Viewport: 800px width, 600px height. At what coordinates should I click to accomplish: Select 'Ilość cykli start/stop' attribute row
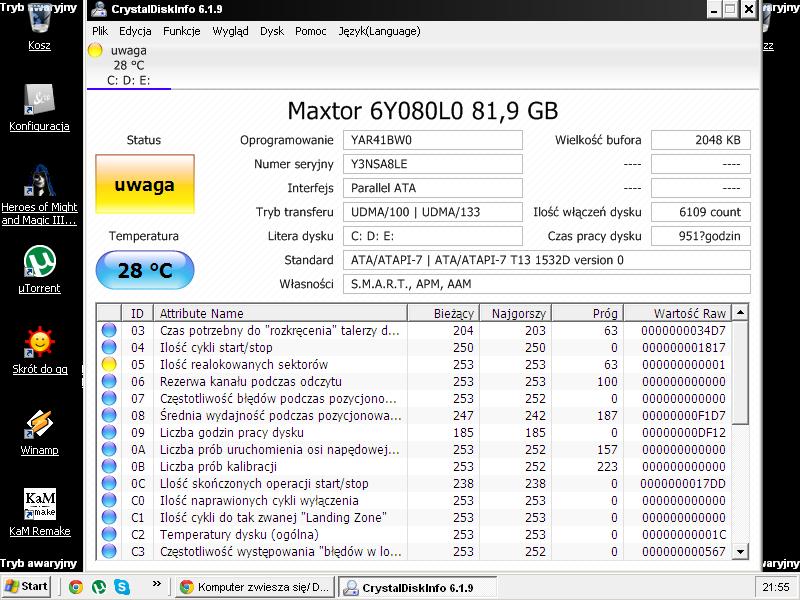pos(414,347)
